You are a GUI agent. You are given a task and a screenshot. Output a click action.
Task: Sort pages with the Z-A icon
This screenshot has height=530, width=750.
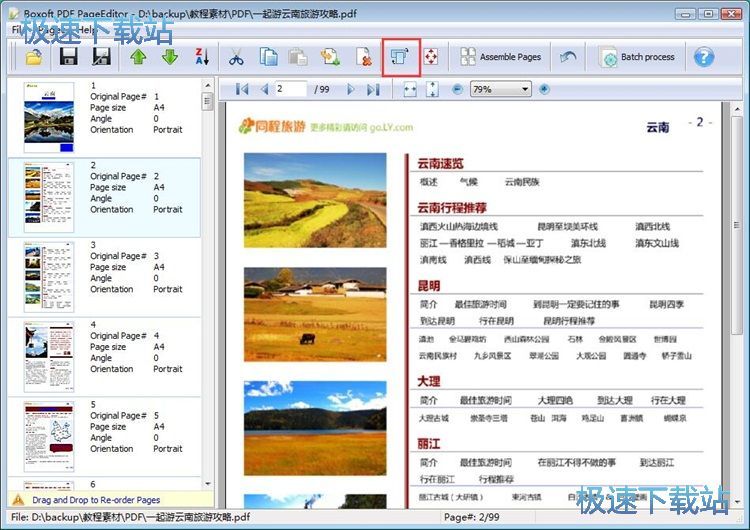[x=202, y=57]
